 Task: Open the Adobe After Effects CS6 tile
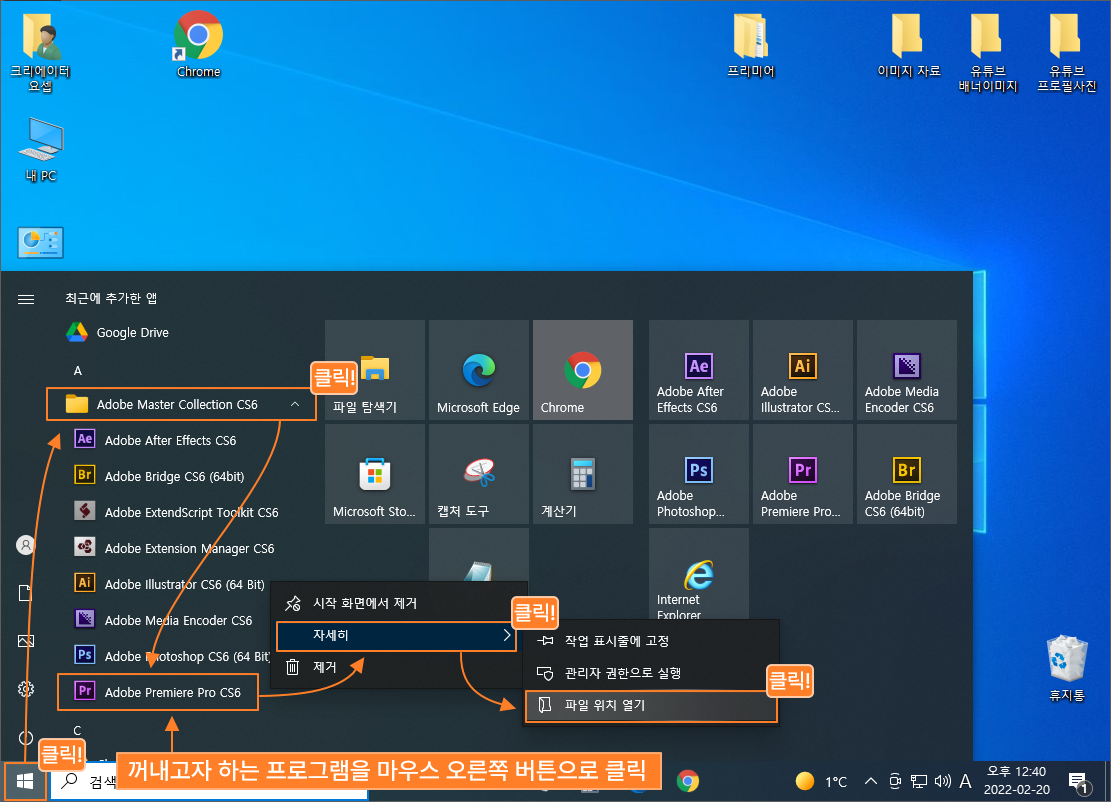pyautogui.click(x=699, y=370)
